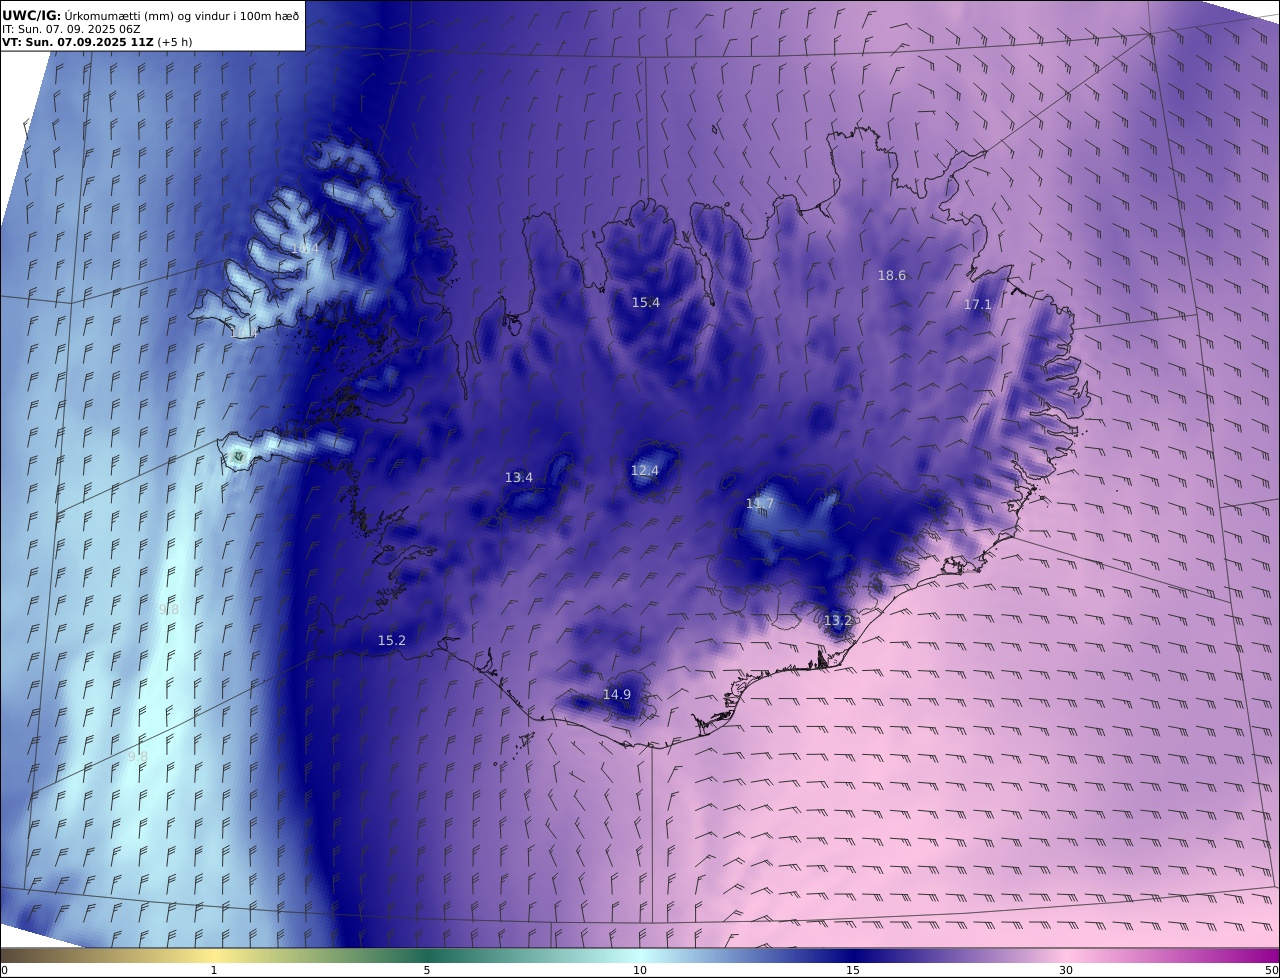
Task: Click the 17.1 value on the map
Action: pyautogui.click(x=978, y=304)
